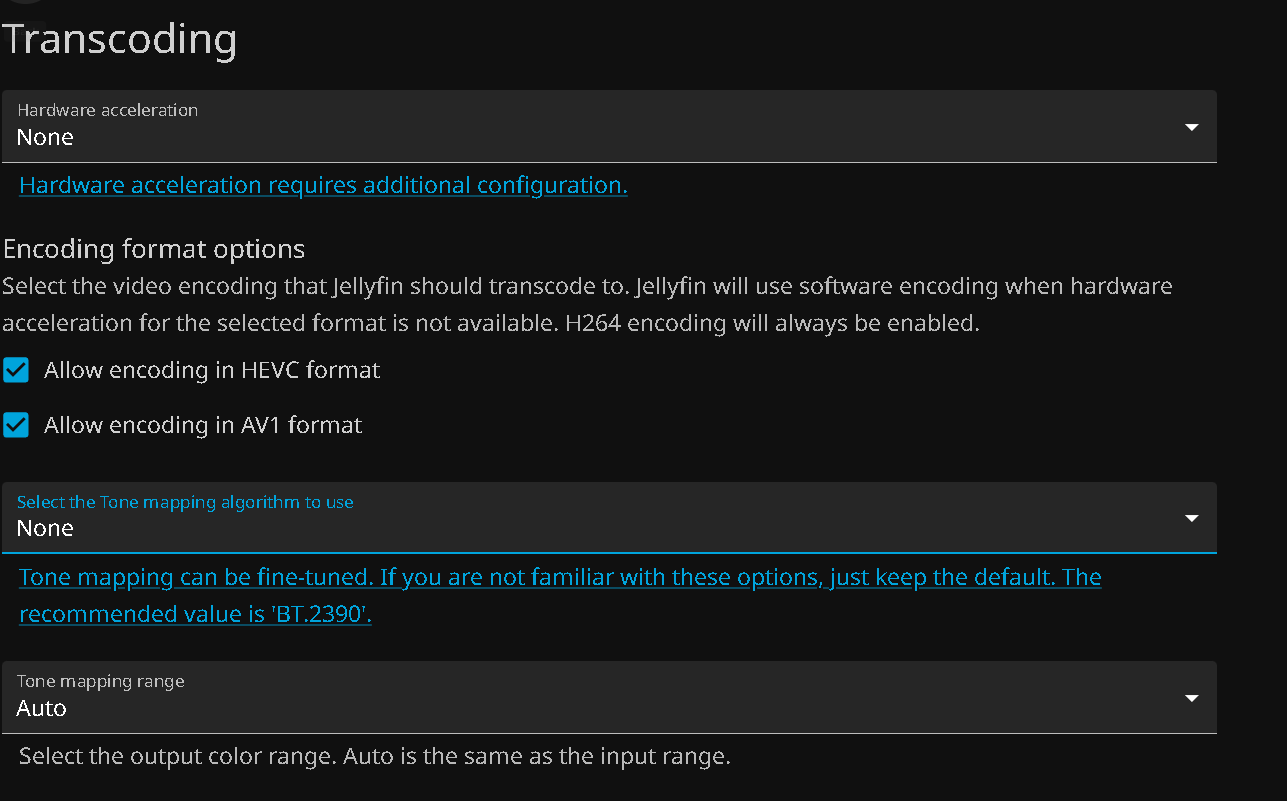Click the 'Select the output color range' help text
This screenshot has width=1287, height=801.
pyautogui.click(x=374, y=757)
